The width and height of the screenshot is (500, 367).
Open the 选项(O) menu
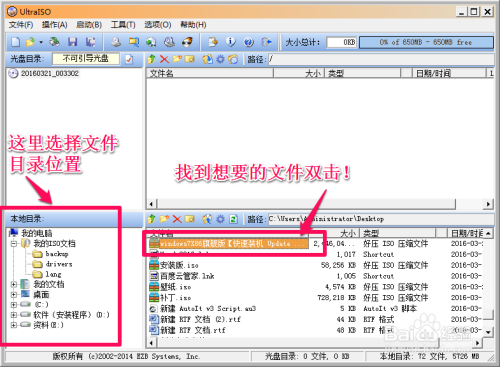click(x=158, y=25)
